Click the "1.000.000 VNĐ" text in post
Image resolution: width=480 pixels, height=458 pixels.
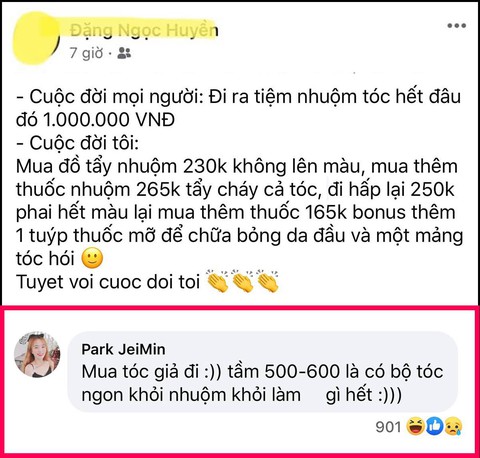[109, 120]
